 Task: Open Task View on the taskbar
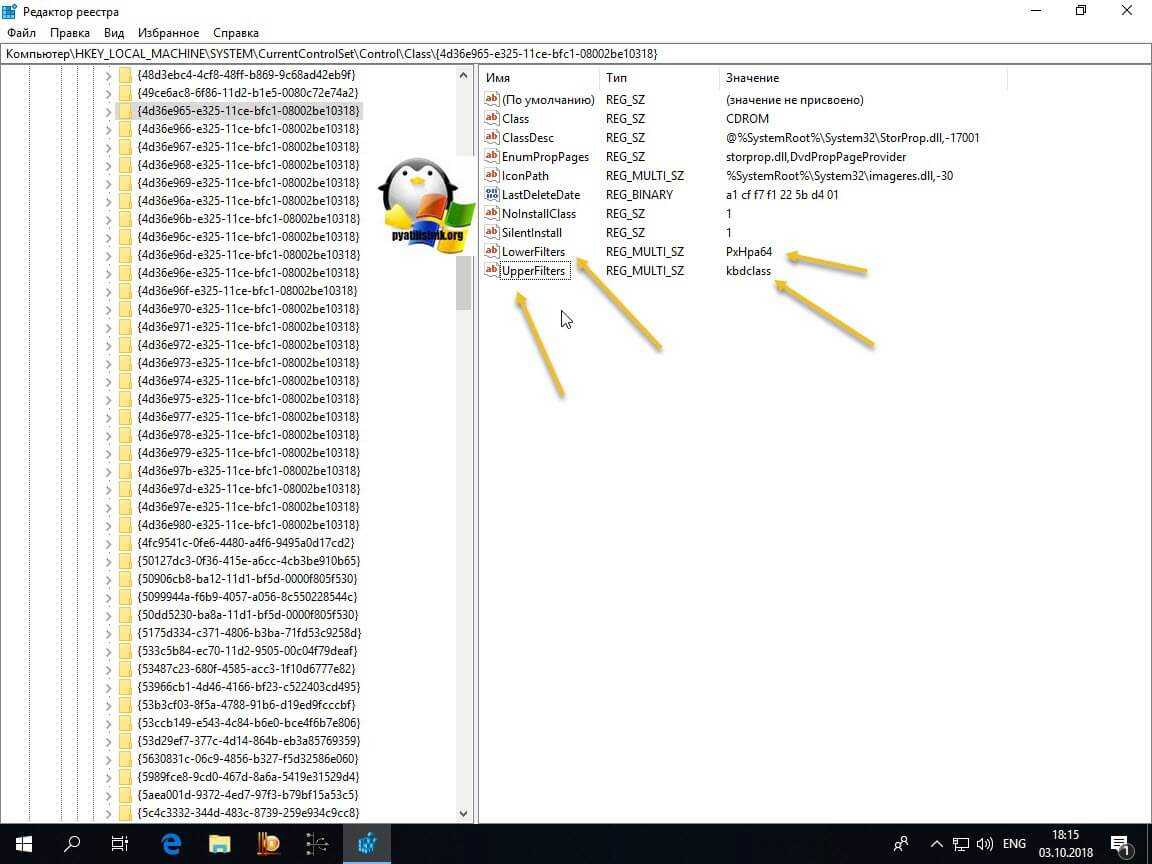coord(120,843)
